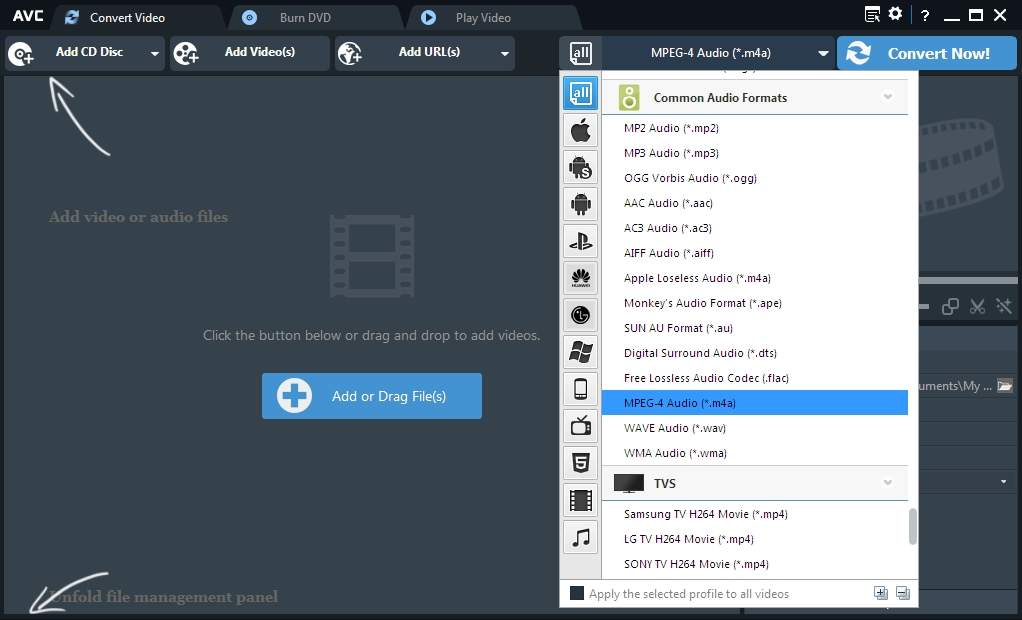Click the Add or Drag File(s) button
This screenshot has width=1022, height=620.
(x=372, y=396)
